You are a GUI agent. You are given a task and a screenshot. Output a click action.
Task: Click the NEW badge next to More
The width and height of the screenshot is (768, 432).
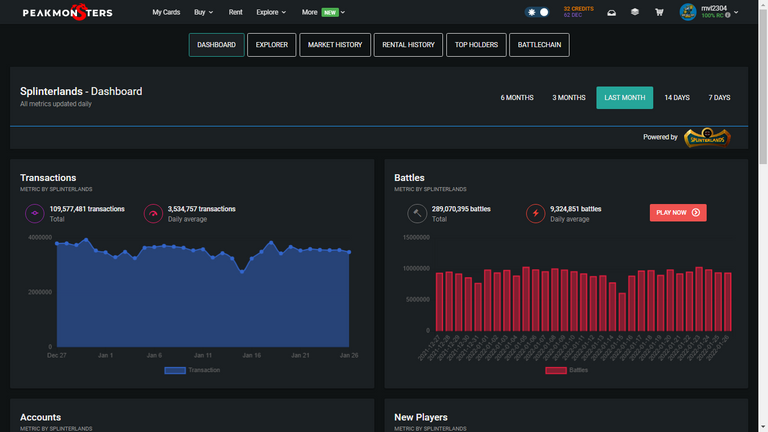pos(330,12)
